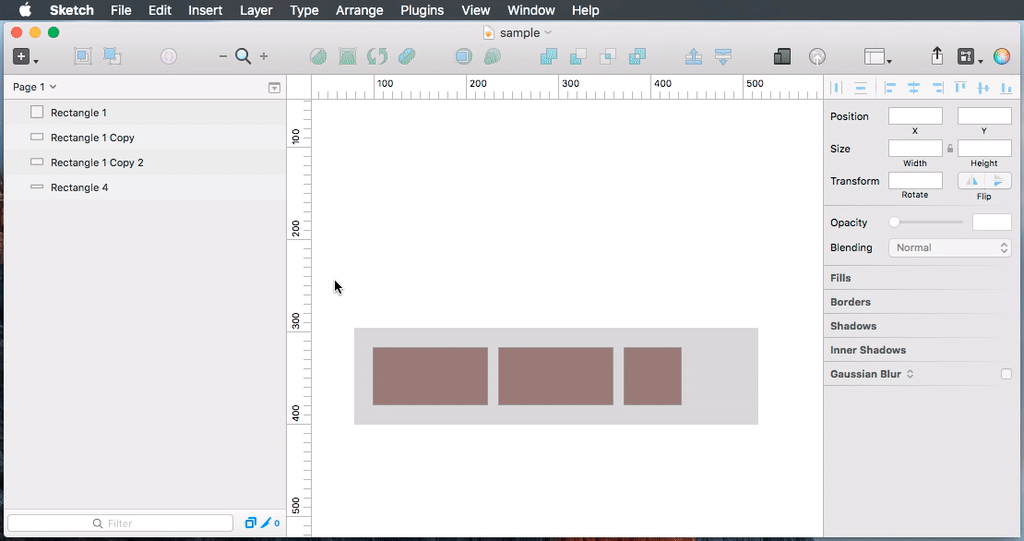Viewport: 1024px width, 541px height.
Task: Open the Blending mode dropdown
Action: point(949,248)
